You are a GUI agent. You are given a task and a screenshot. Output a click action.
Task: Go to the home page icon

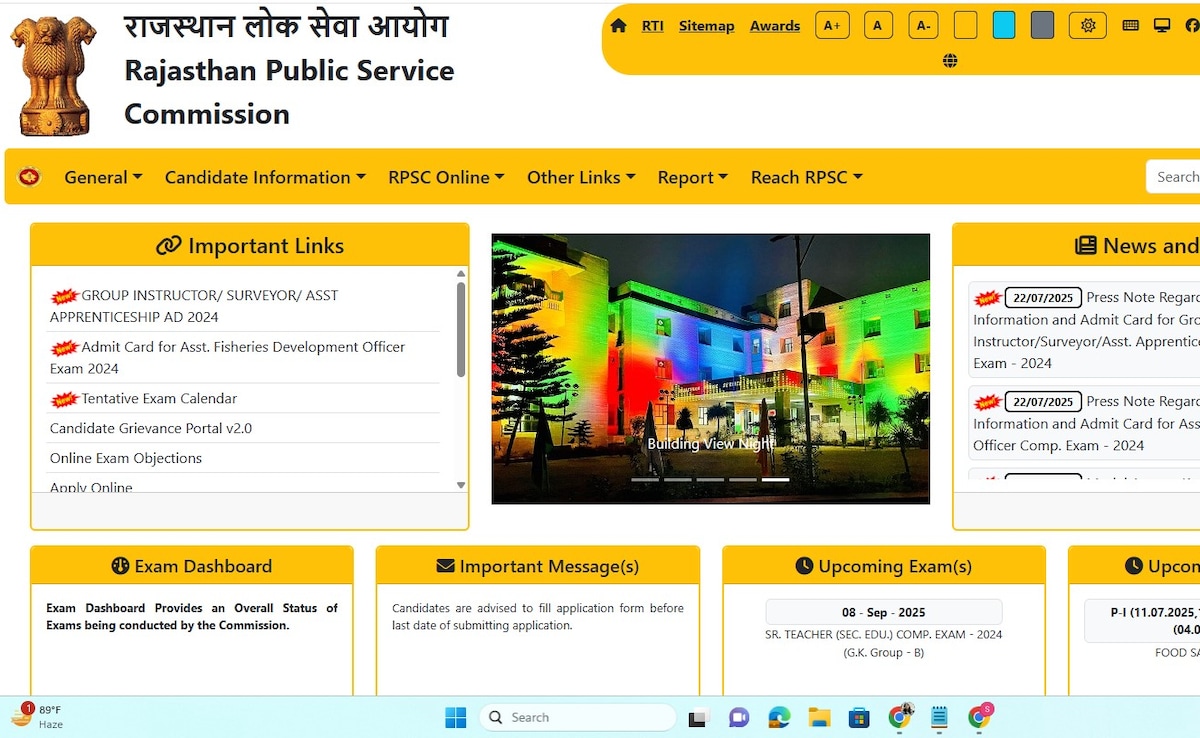618,26
